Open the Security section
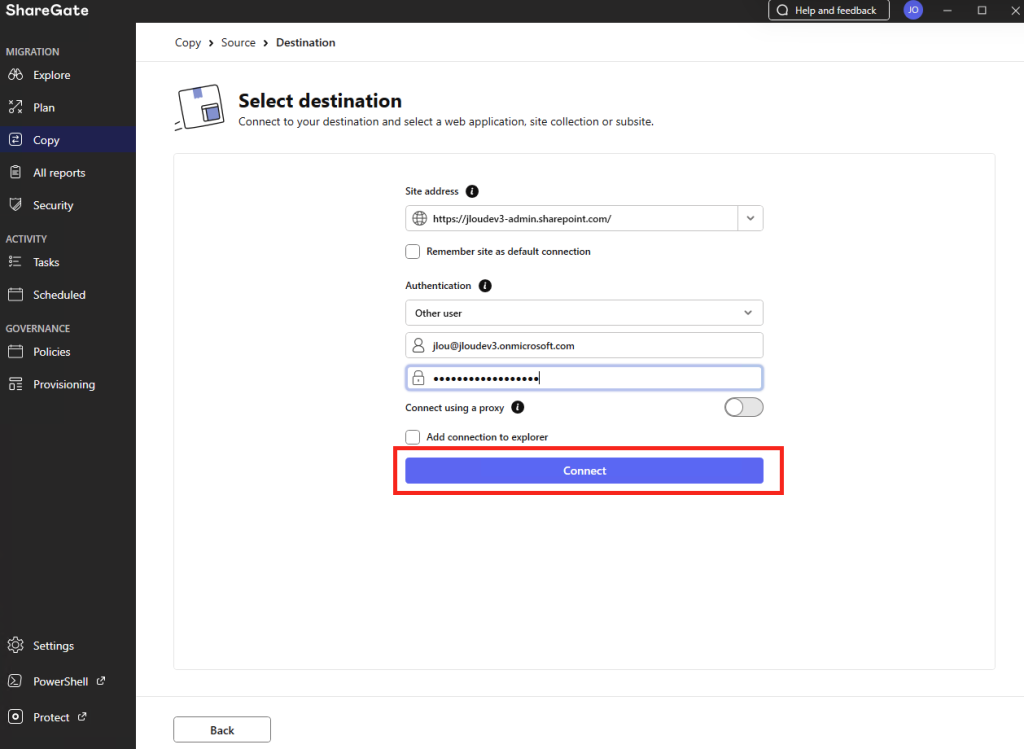Viewport: 1024px width, 749px height. click(x=68, y=206)
